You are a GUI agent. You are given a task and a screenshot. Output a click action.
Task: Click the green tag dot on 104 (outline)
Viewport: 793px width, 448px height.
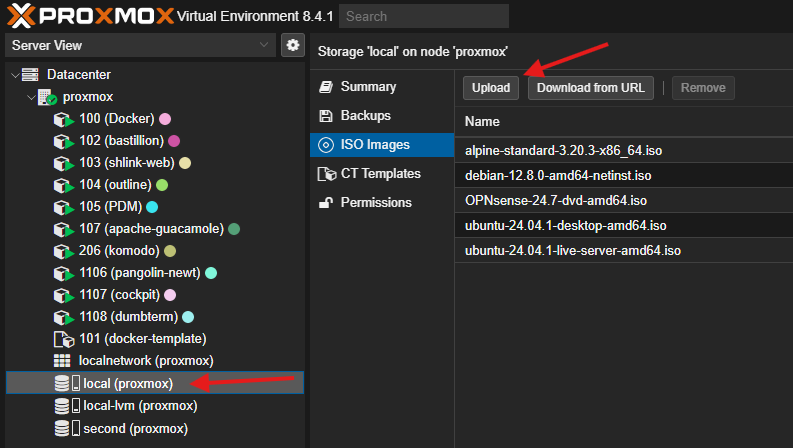tap(162, 185)
